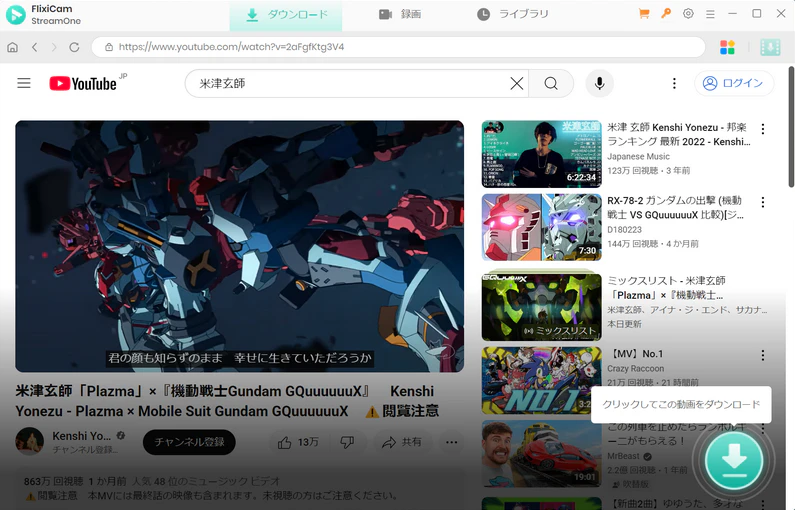Viewport: 795px width, 510px height.
Task: Switch to the ダウンロード tab
Action: [x=286, y=15]
